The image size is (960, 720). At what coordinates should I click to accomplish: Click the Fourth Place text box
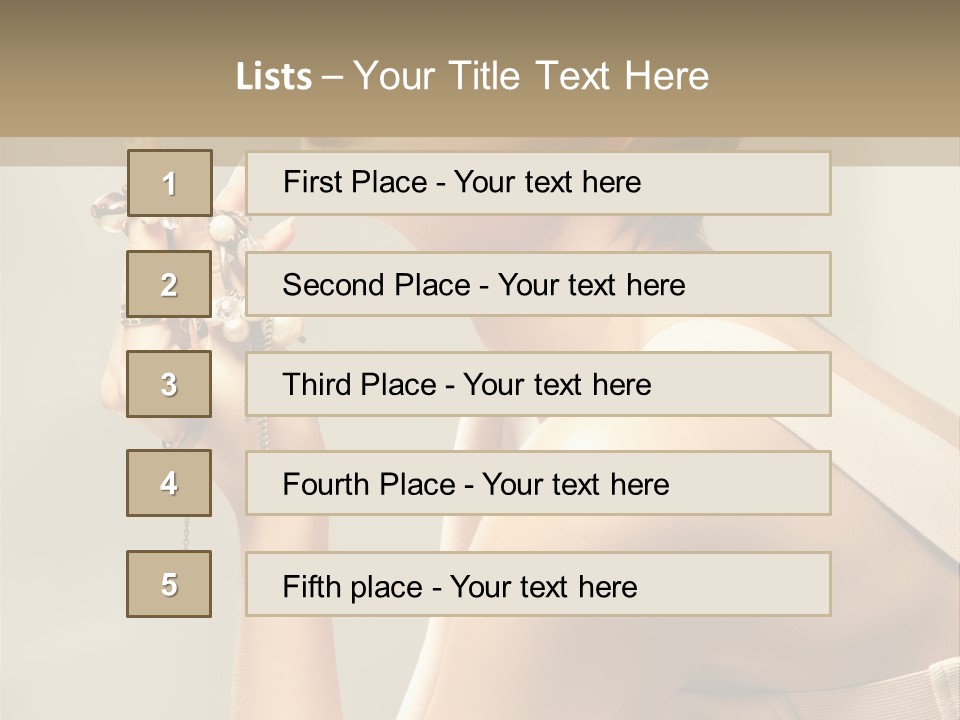pos(538,483)
